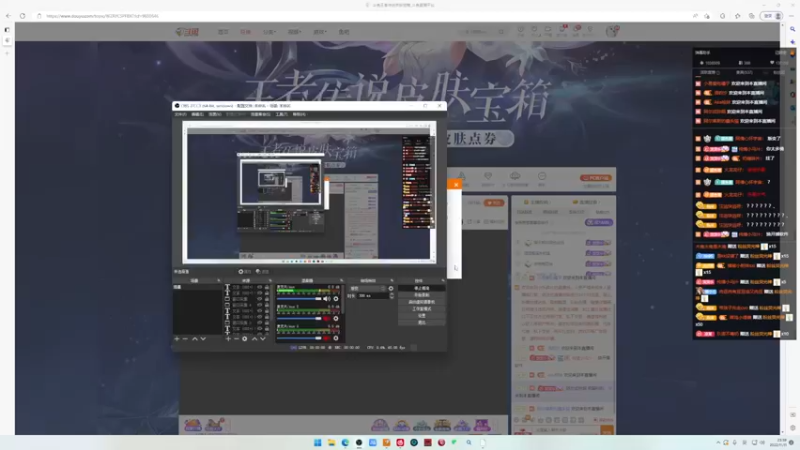Go back in the browser
This screenshot has height=450, width=800.
[x=8, y=16]
